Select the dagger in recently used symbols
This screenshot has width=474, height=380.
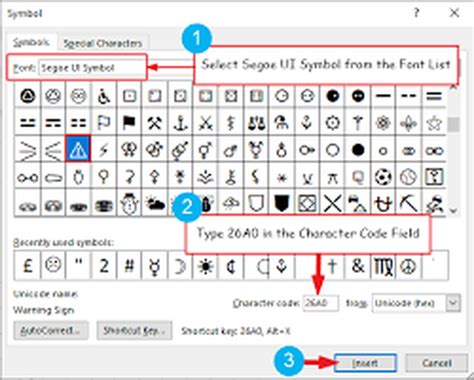[x=332, y=266]
